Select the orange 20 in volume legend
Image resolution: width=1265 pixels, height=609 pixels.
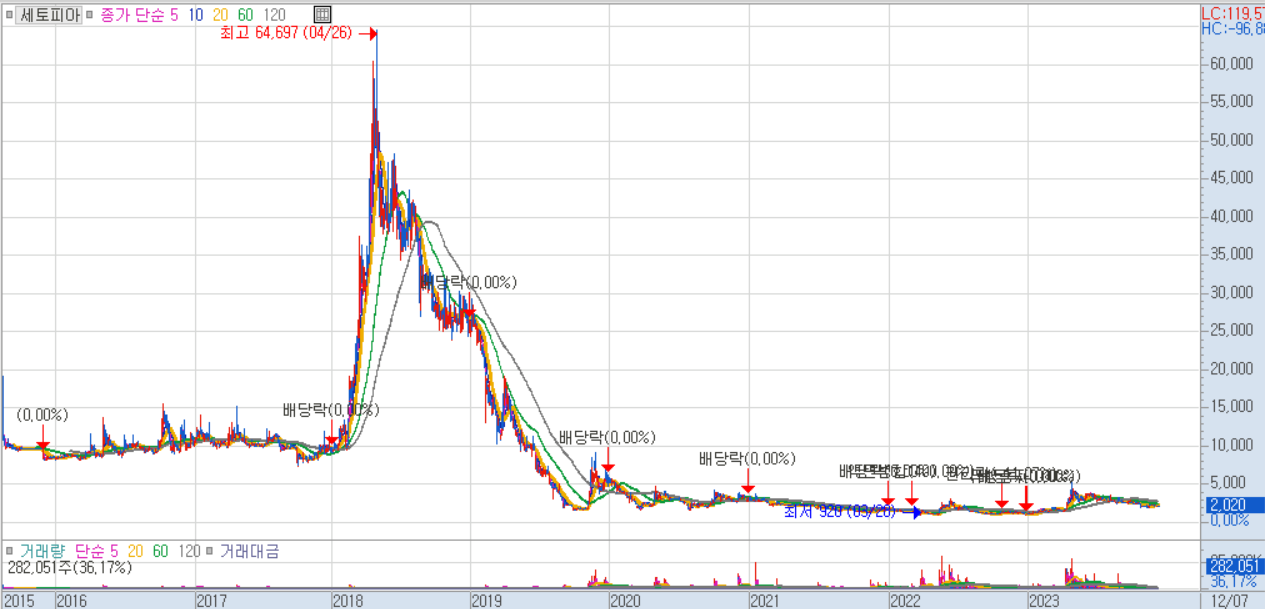[x=135, y=550]
